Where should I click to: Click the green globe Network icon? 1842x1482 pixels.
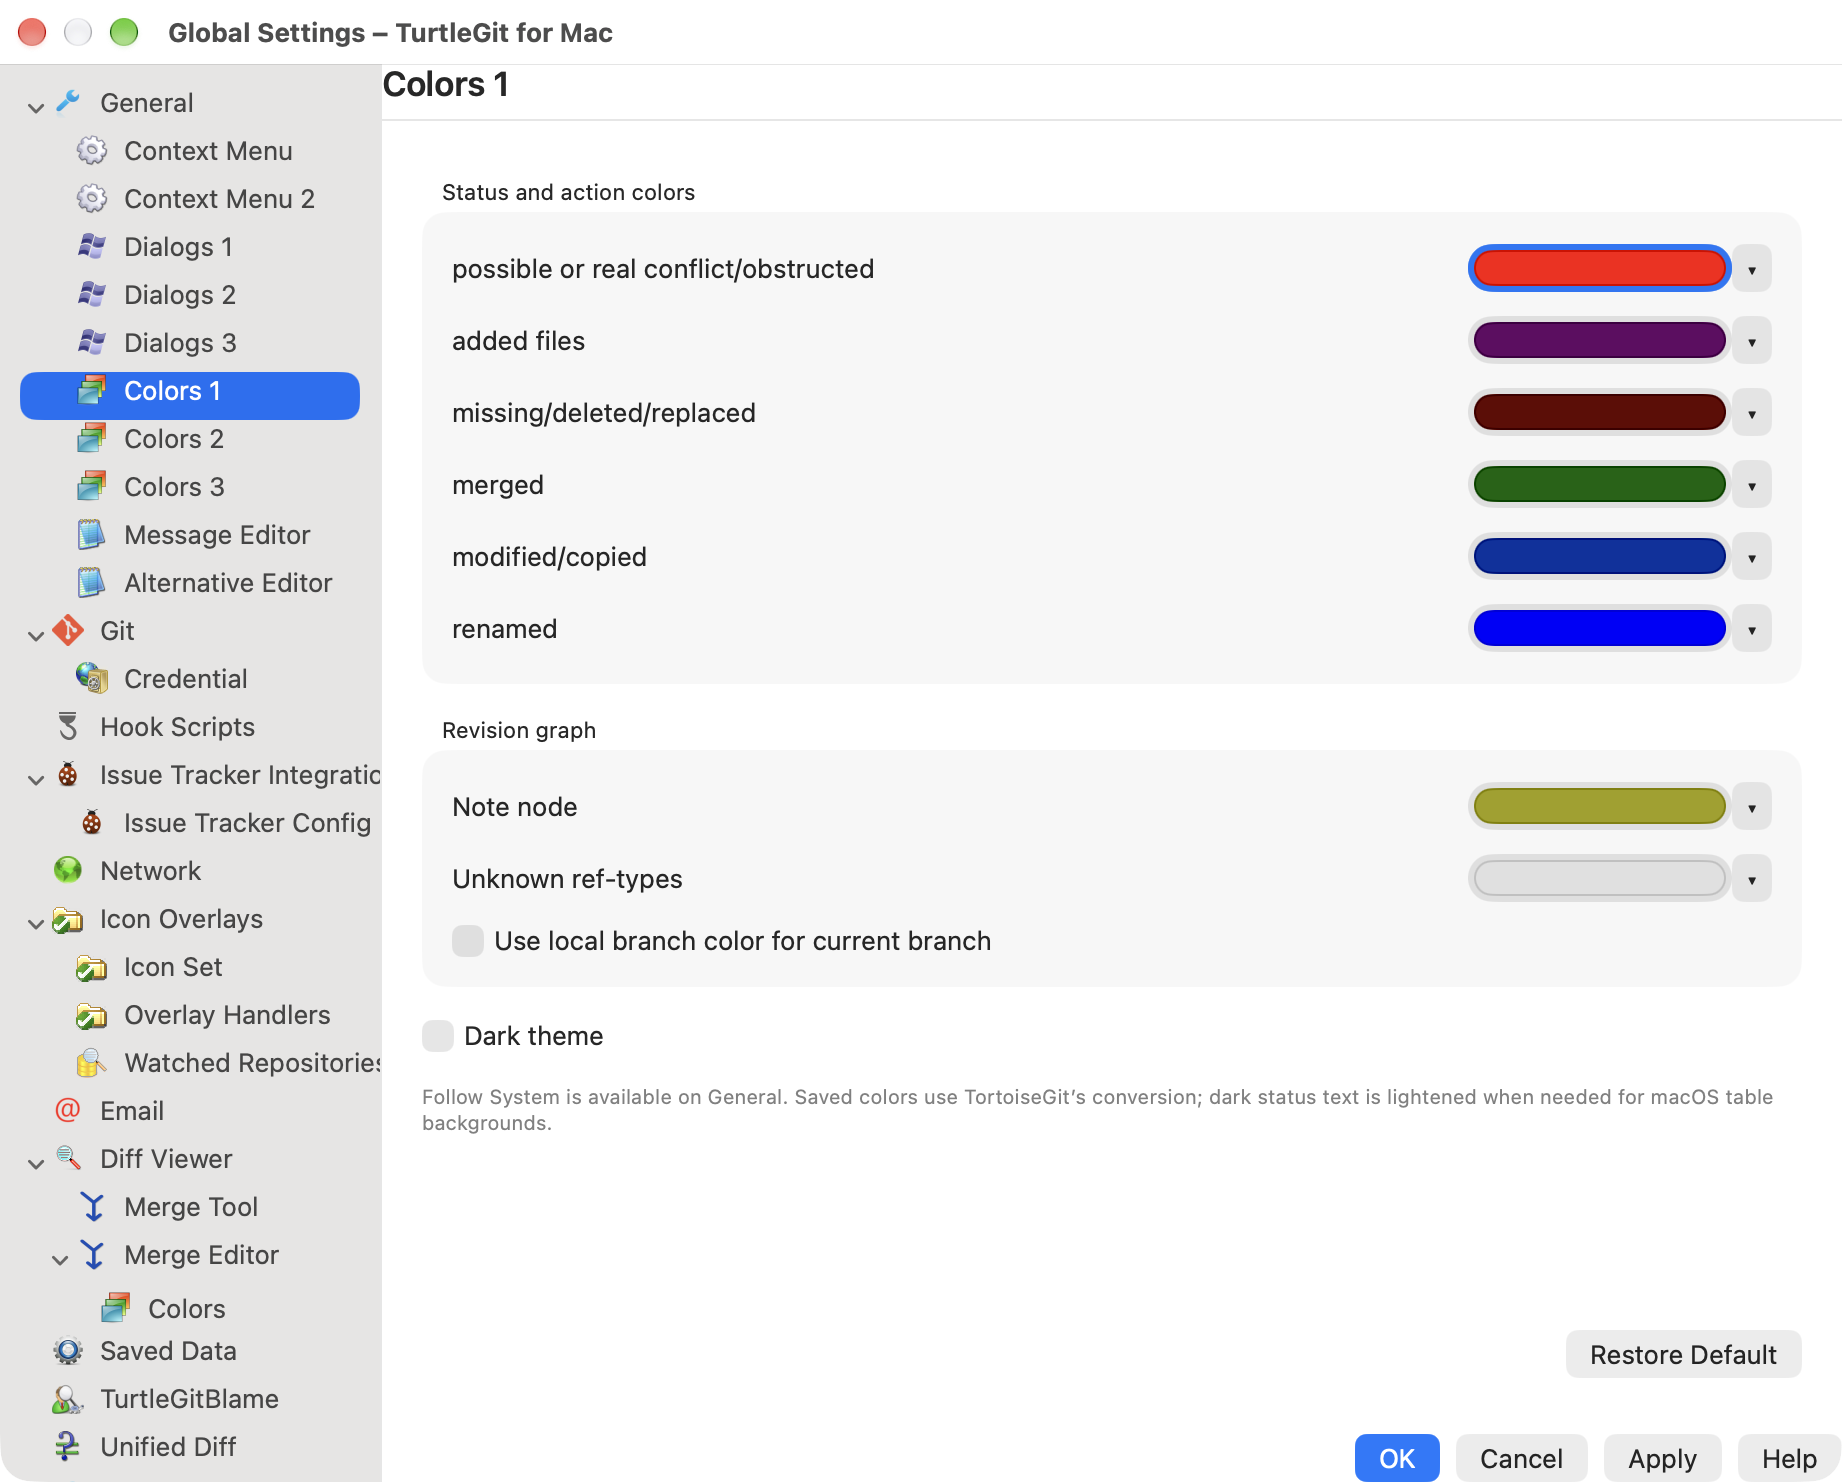pos(68,870)
